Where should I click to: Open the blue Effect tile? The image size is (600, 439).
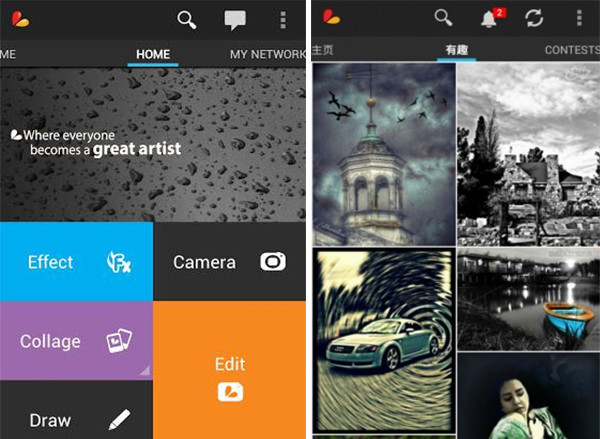pyautogui.click(x=76, y=262)
